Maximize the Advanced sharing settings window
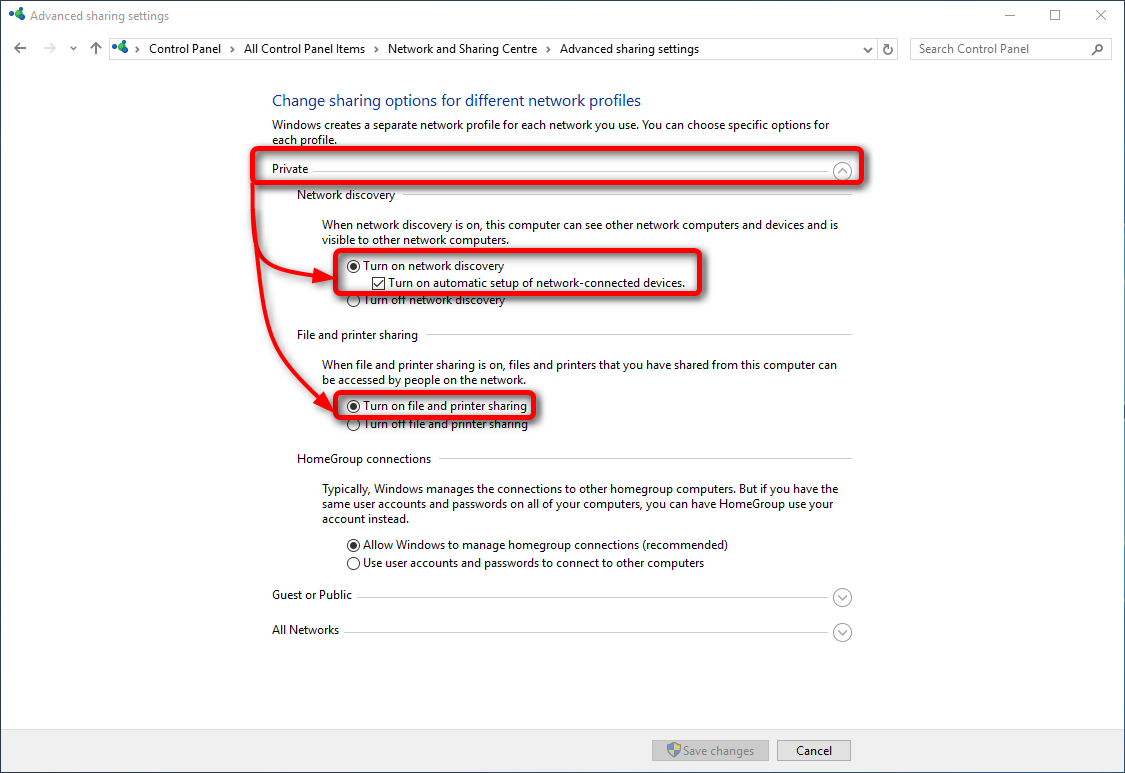 tap(1055, 15)
